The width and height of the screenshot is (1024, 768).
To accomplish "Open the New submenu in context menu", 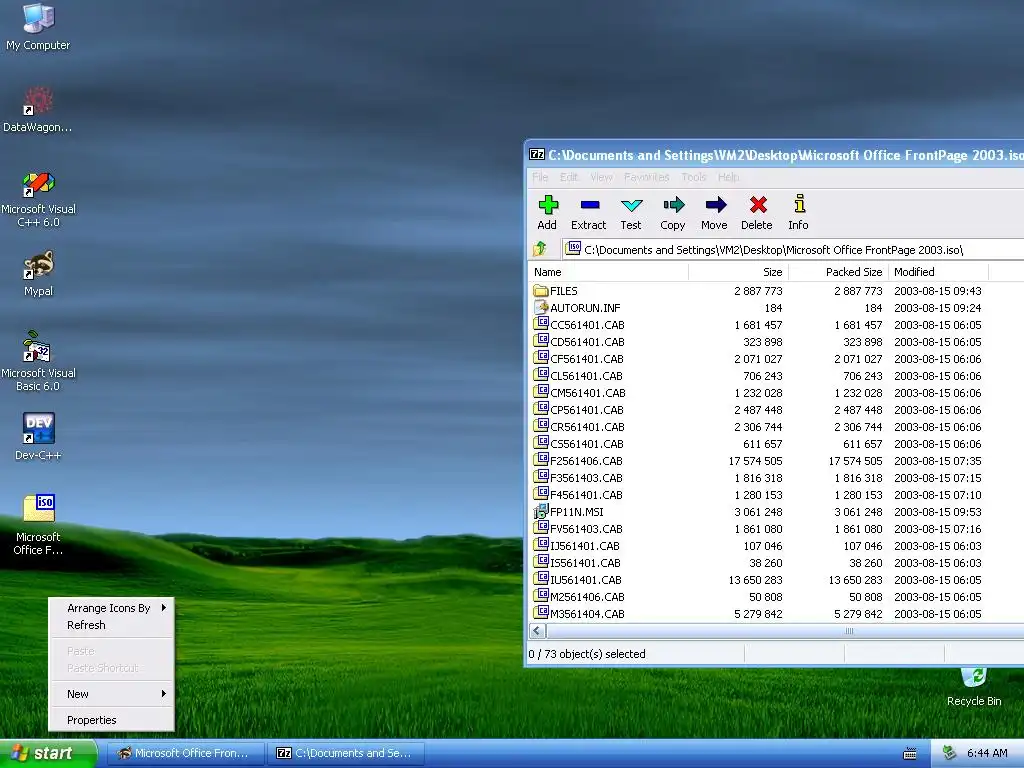I will [x=111, y=694].
